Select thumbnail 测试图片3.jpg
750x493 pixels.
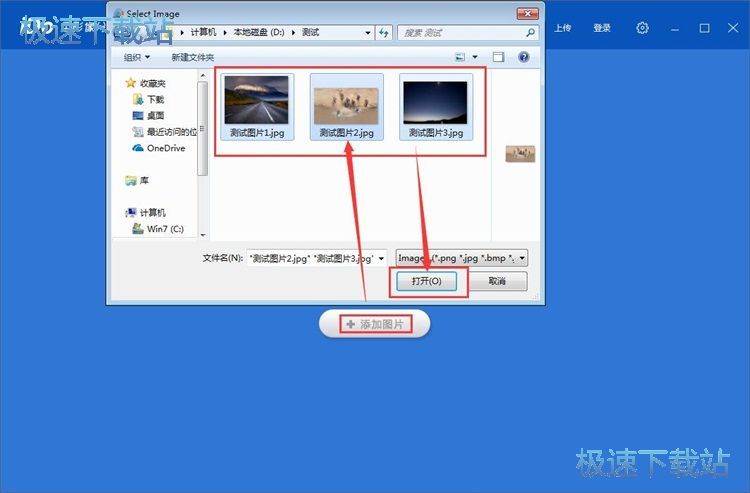[436, 107]
